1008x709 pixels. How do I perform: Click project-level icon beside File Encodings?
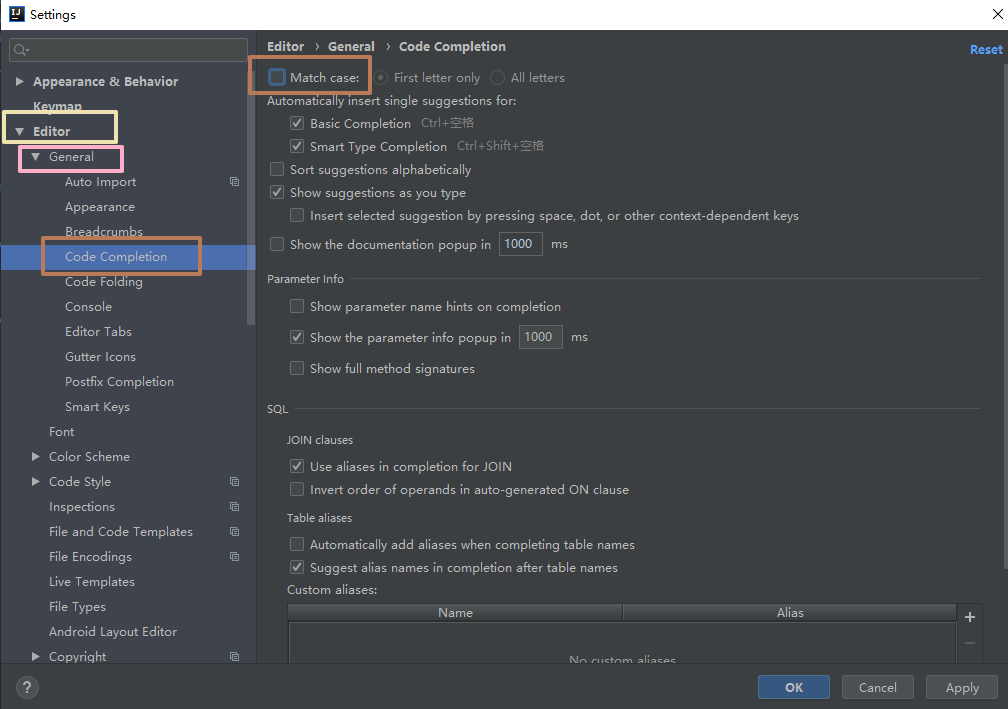235,557
